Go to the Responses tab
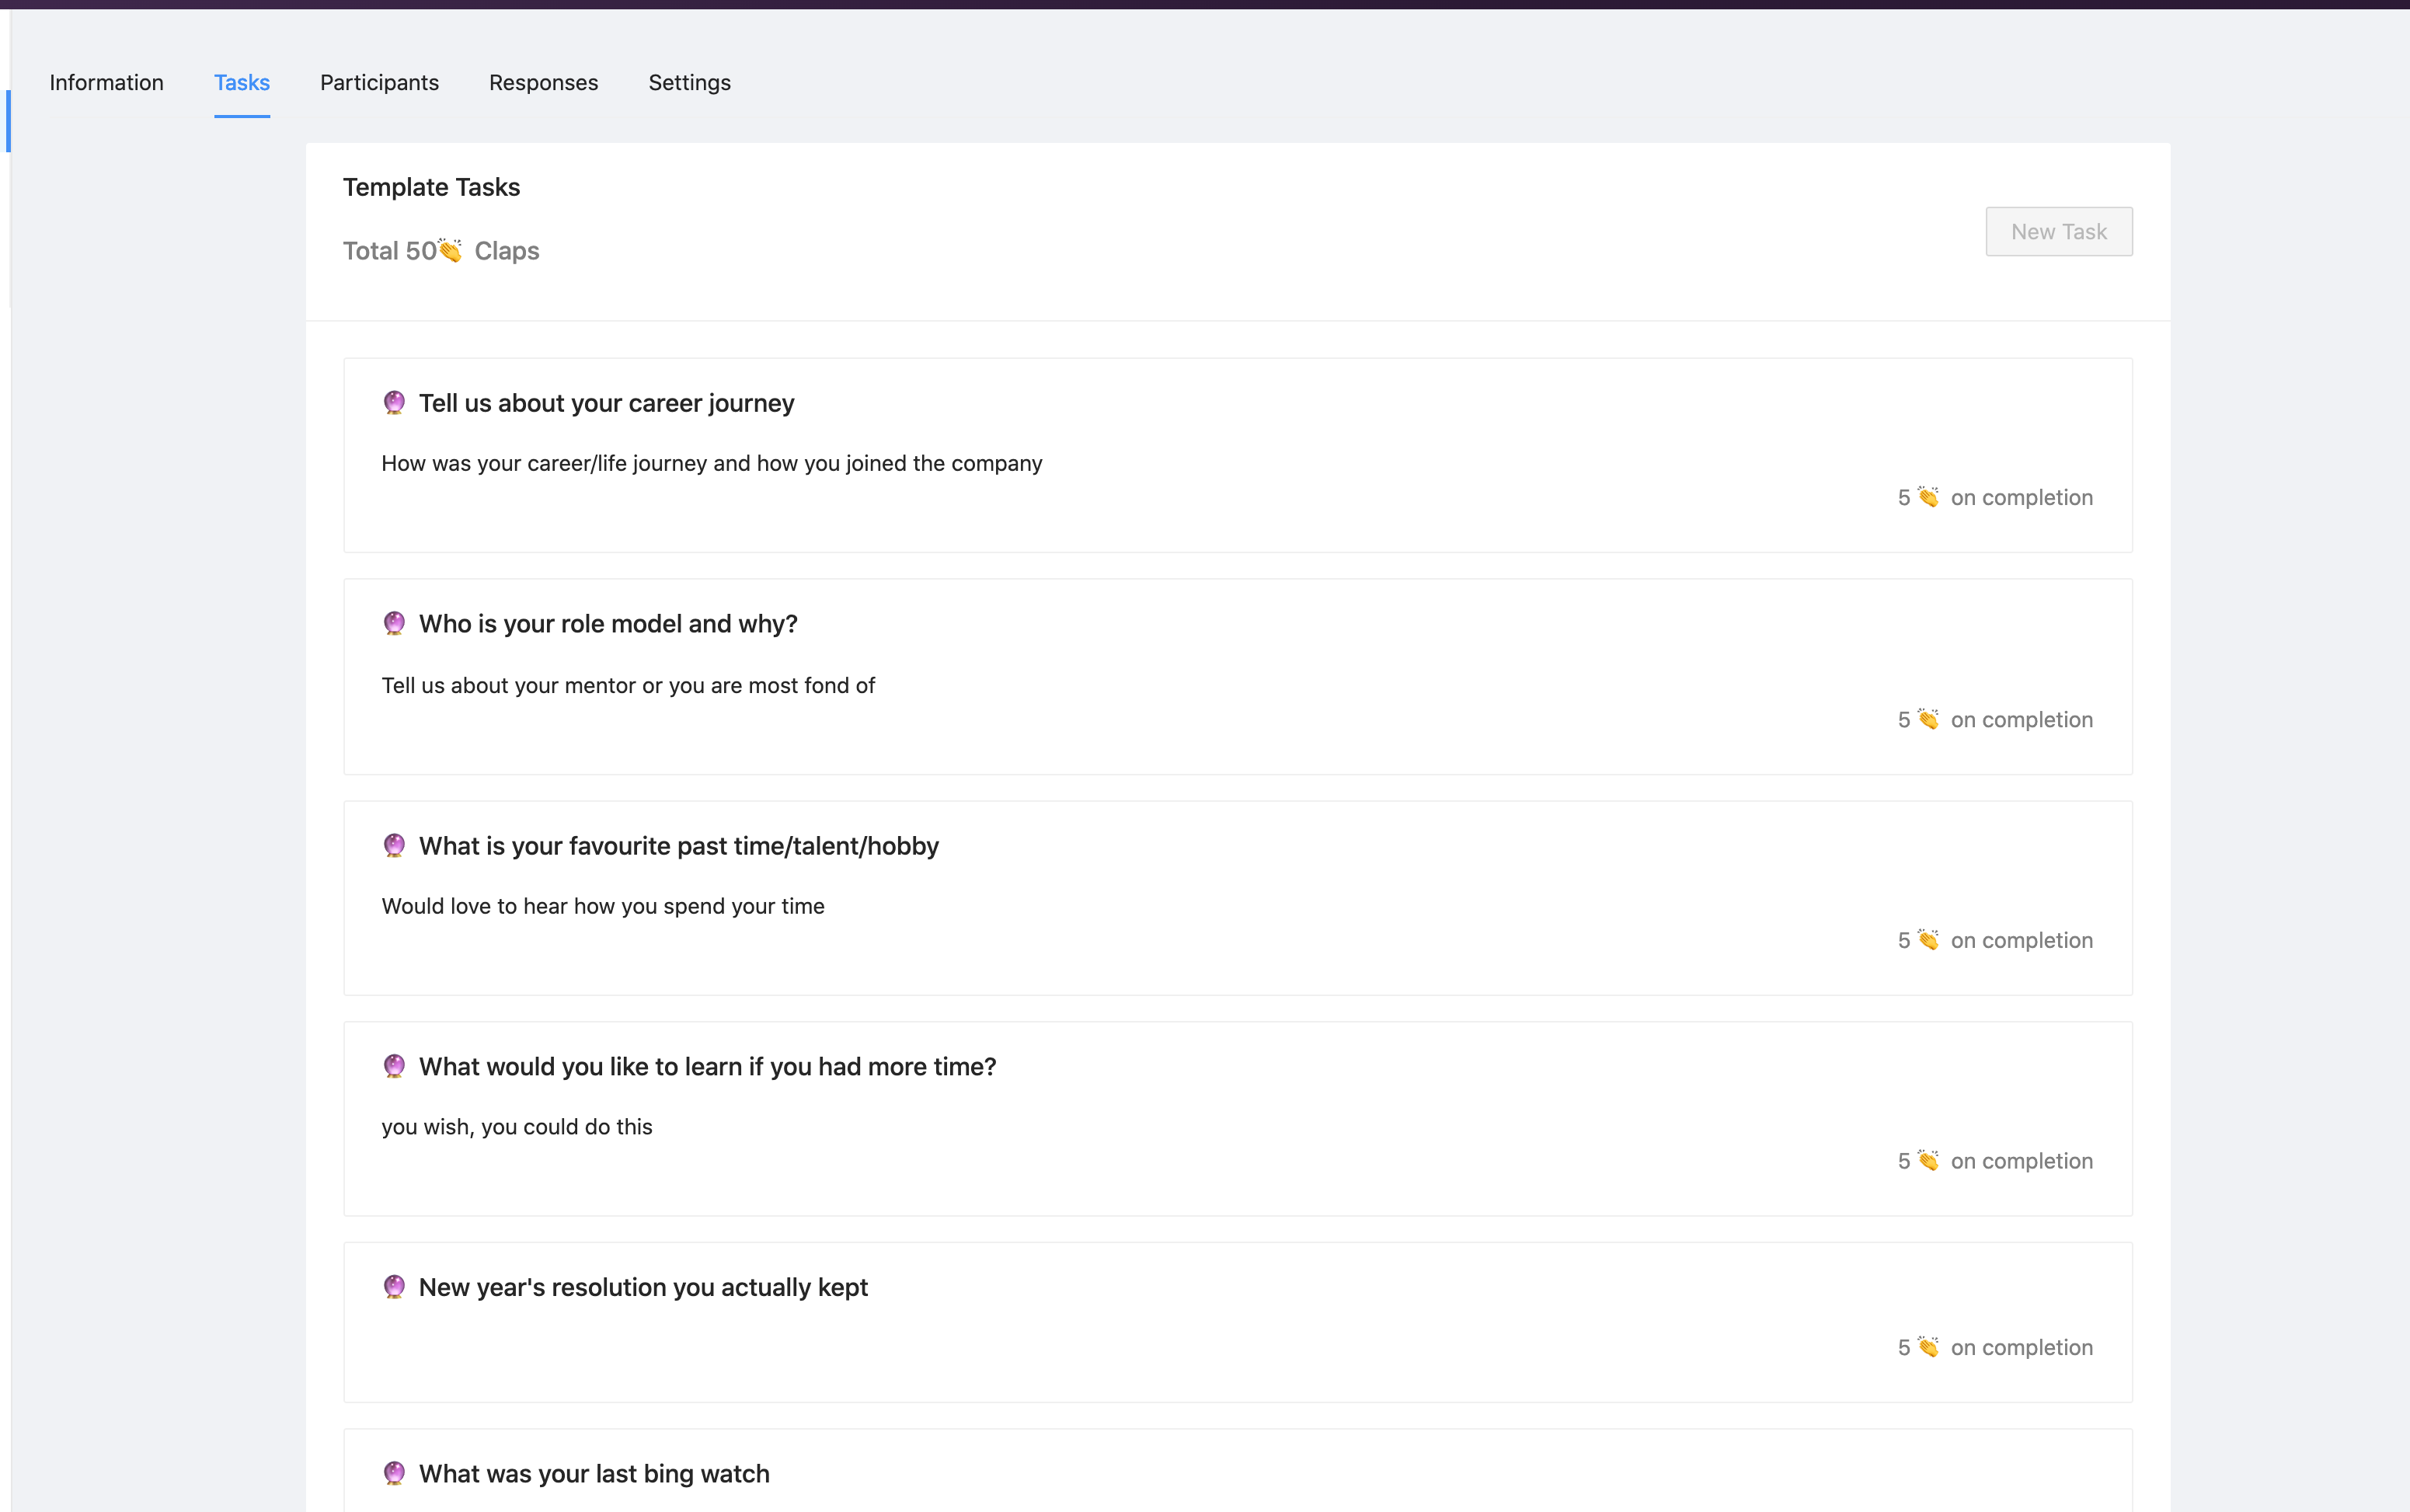The width and height of the screenshot is (2410, 1512). click(x=543, y=83)
